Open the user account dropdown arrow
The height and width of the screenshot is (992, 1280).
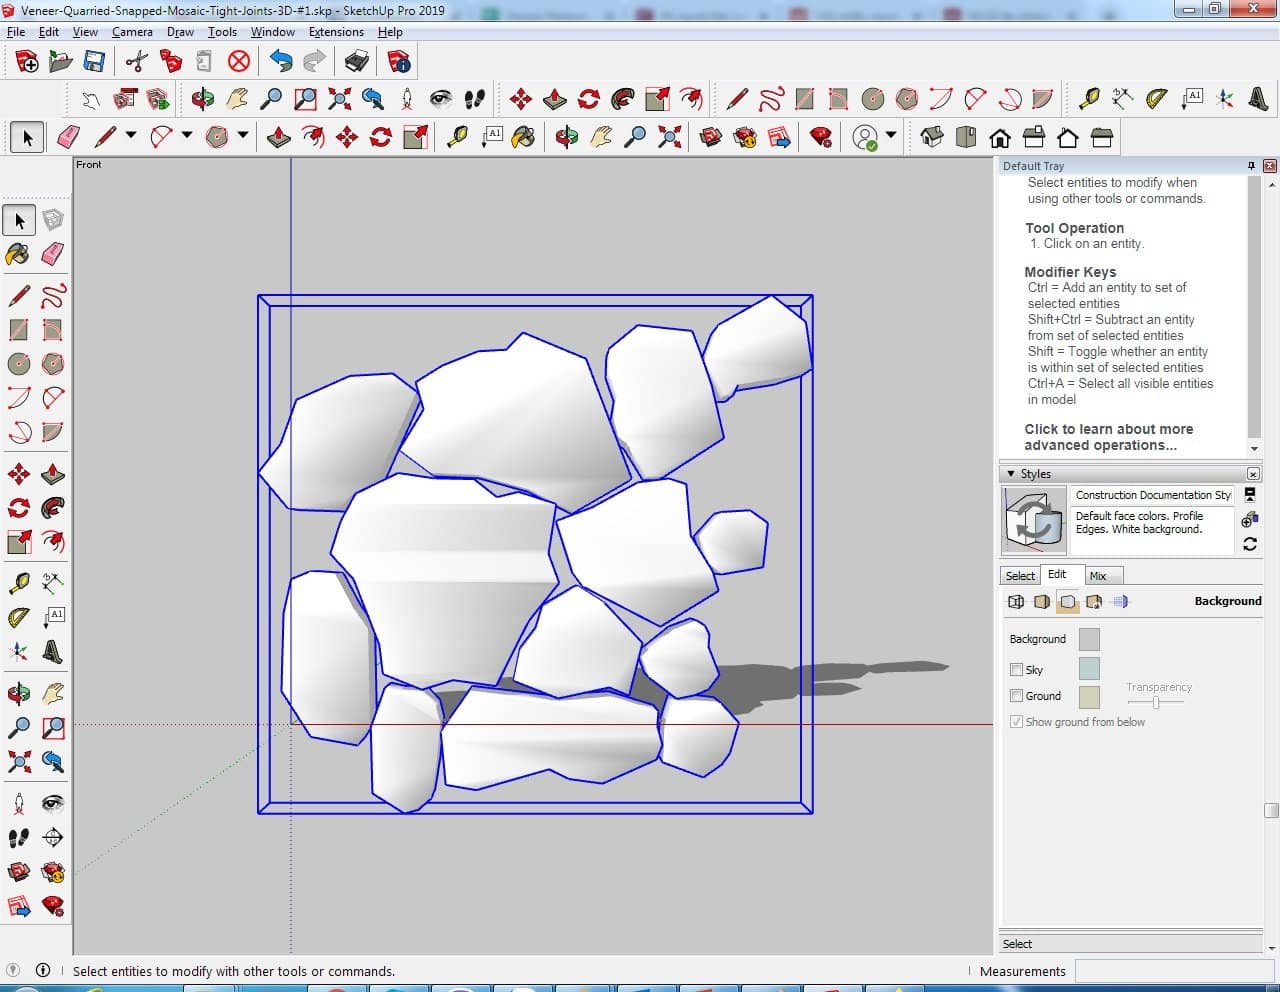tap(890, 136)
